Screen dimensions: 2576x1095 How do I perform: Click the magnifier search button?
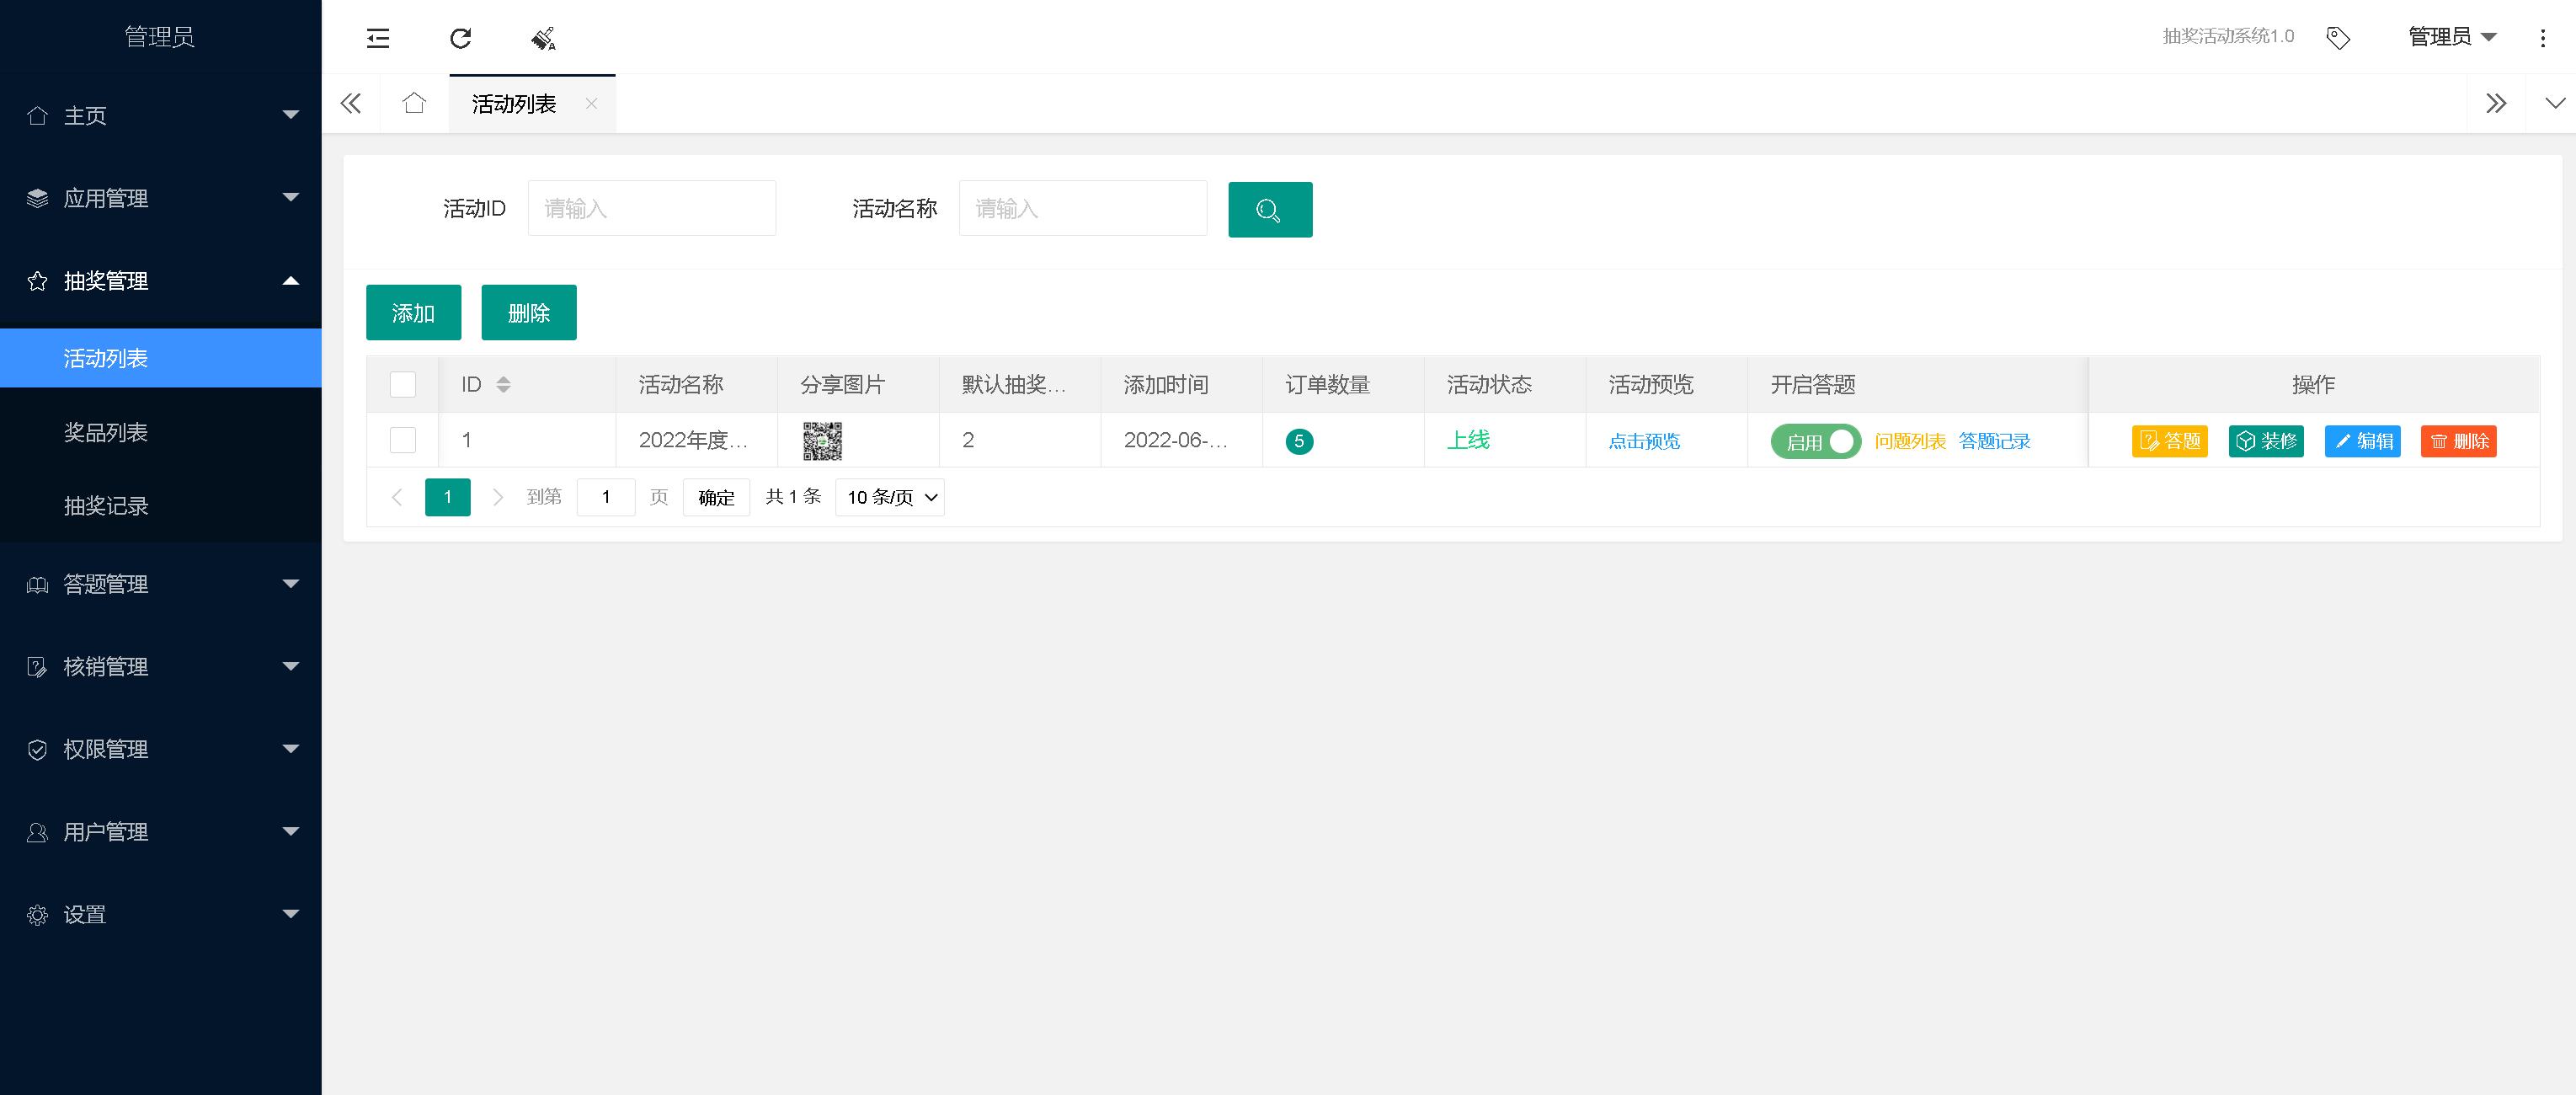1269,209
